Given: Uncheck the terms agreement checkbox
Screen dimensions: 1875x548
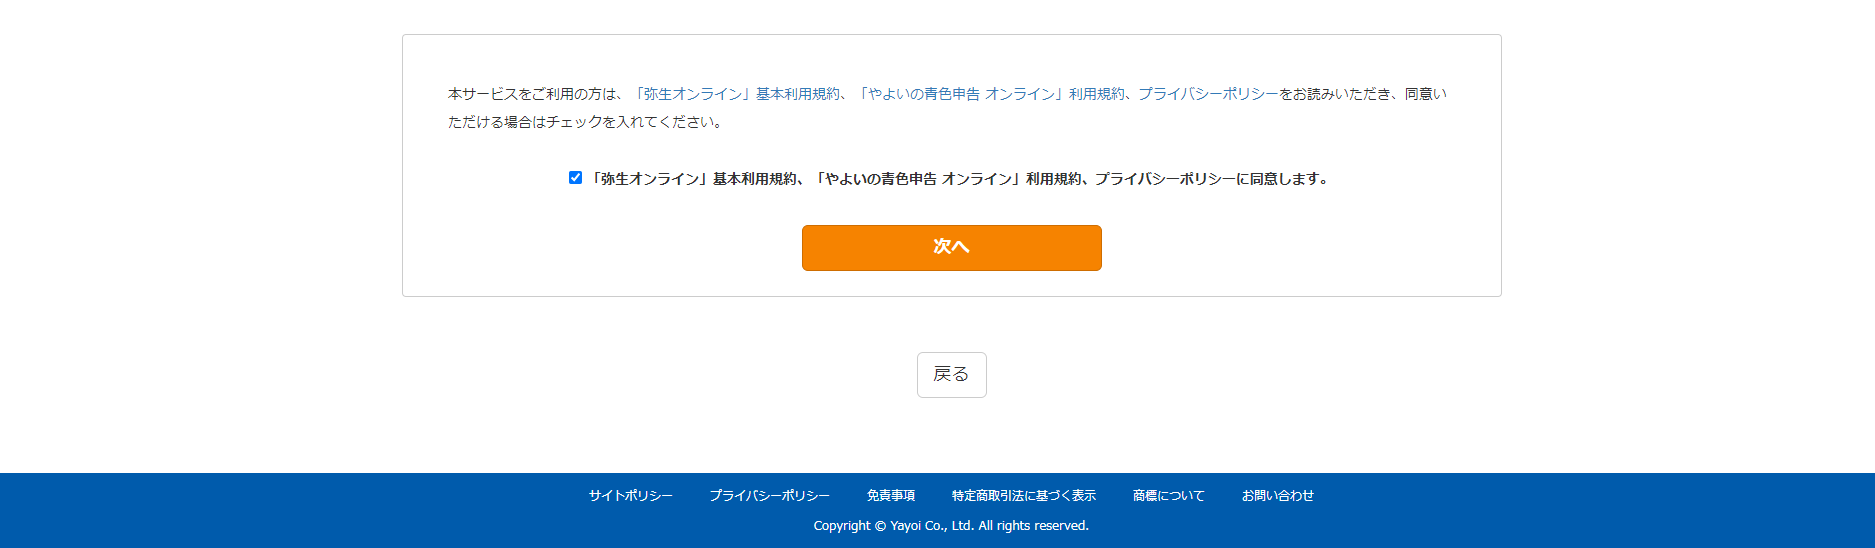Looking at the screenshot, I should coord(575,178).
